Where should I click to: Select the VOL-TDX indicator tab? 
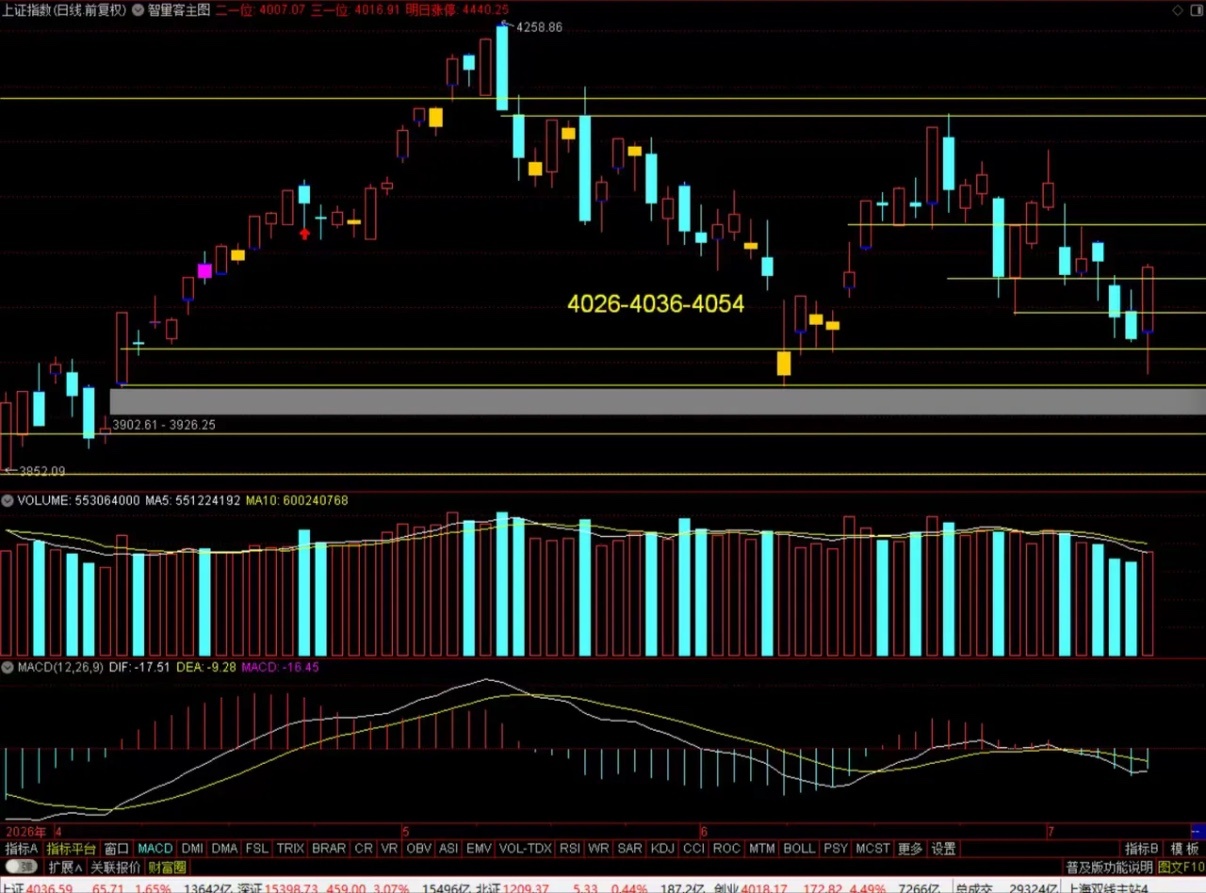(525, 848)
